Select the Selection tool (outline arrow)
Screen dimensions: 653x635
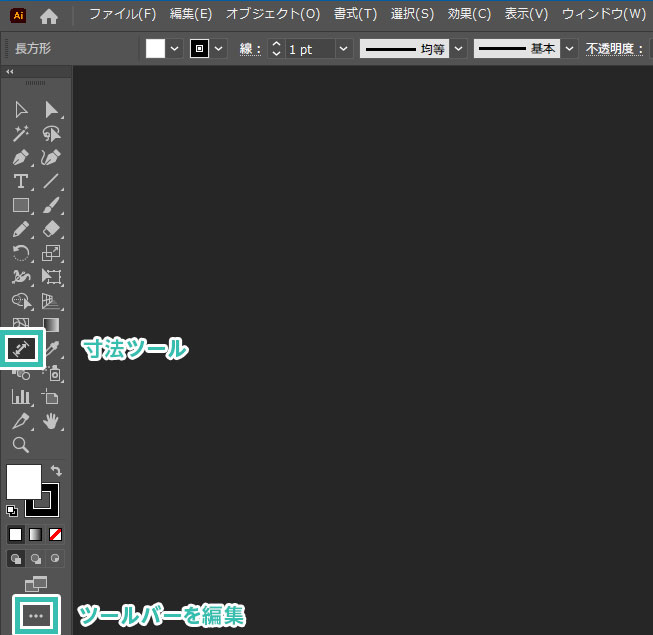point(21,110)
